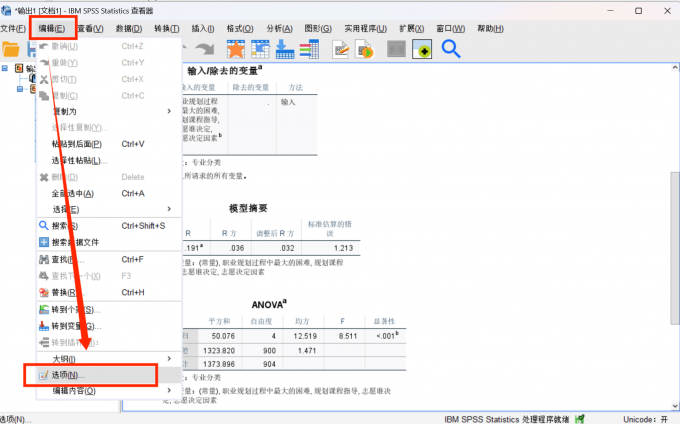The image size is (680, 424).
Task: Click the run script page icon
Action: click(x=365, y=49)
